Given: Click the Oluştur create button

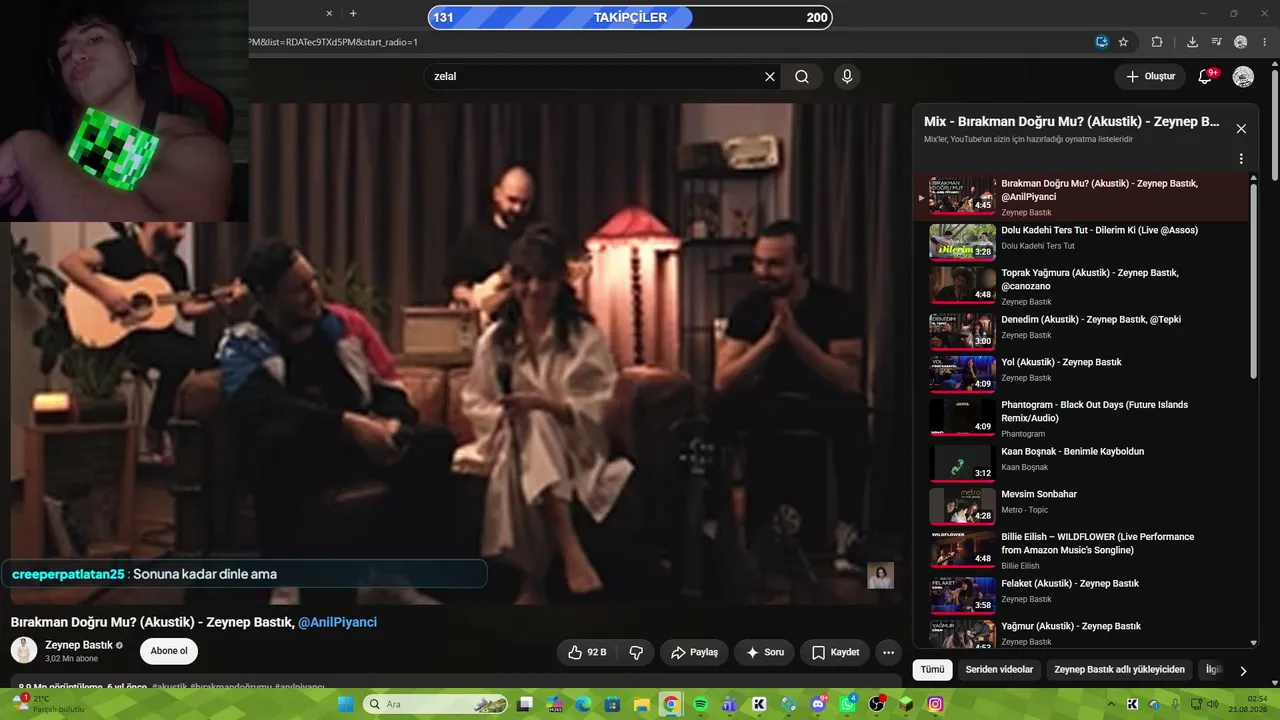Looking at the screenshot, I should [1150, 76].
